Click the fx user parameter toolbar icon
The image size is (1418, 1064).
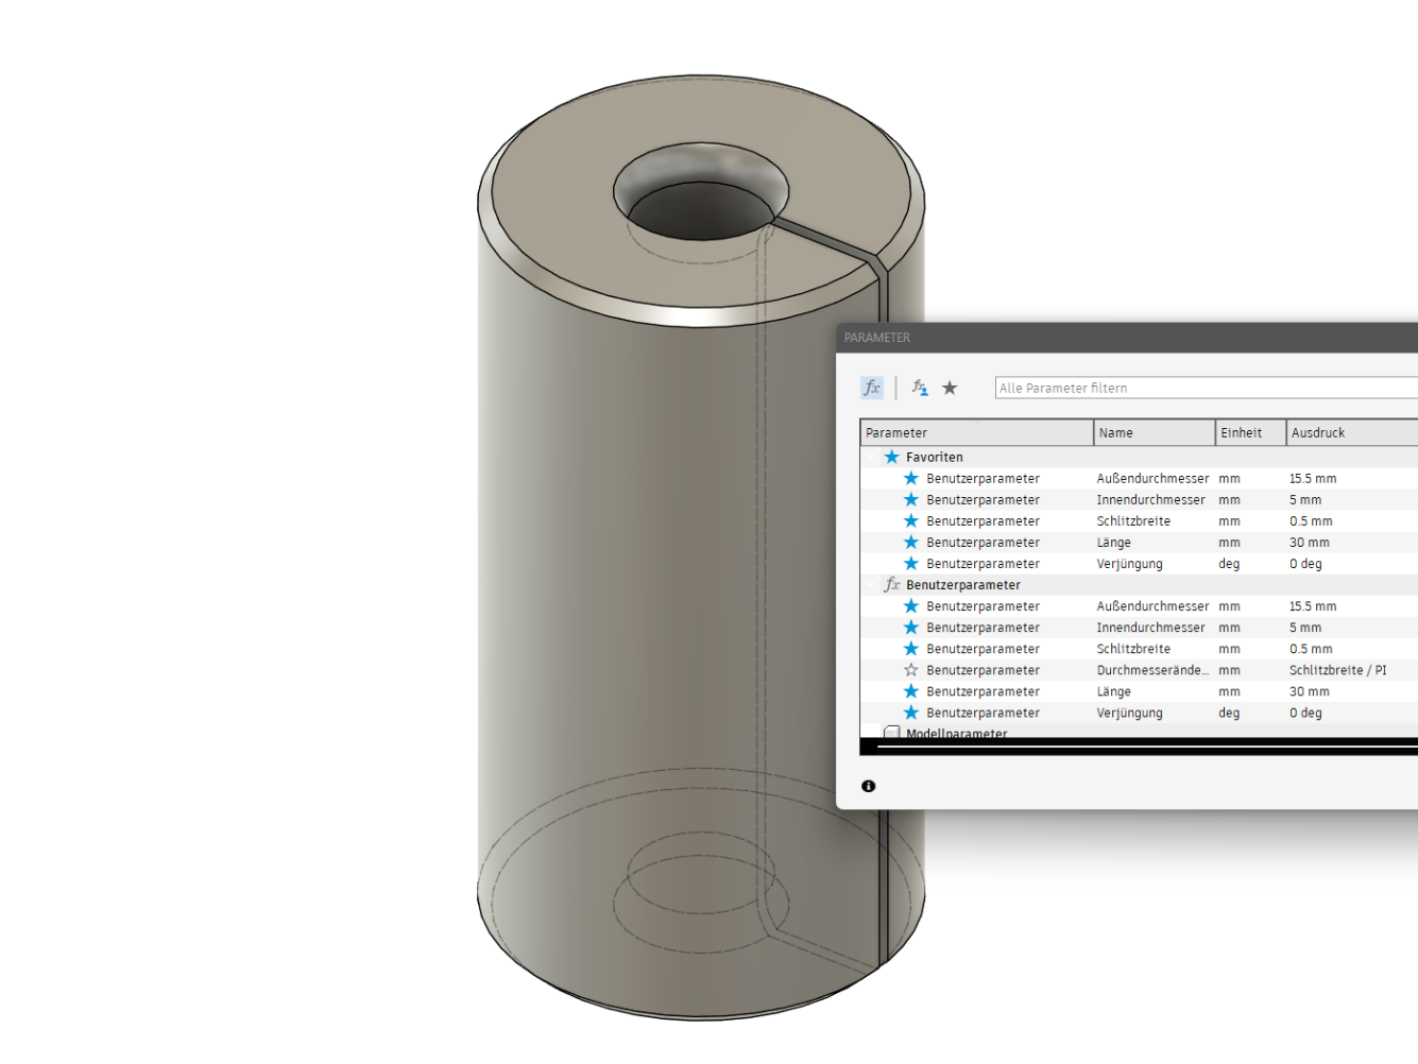click(872, 388)
